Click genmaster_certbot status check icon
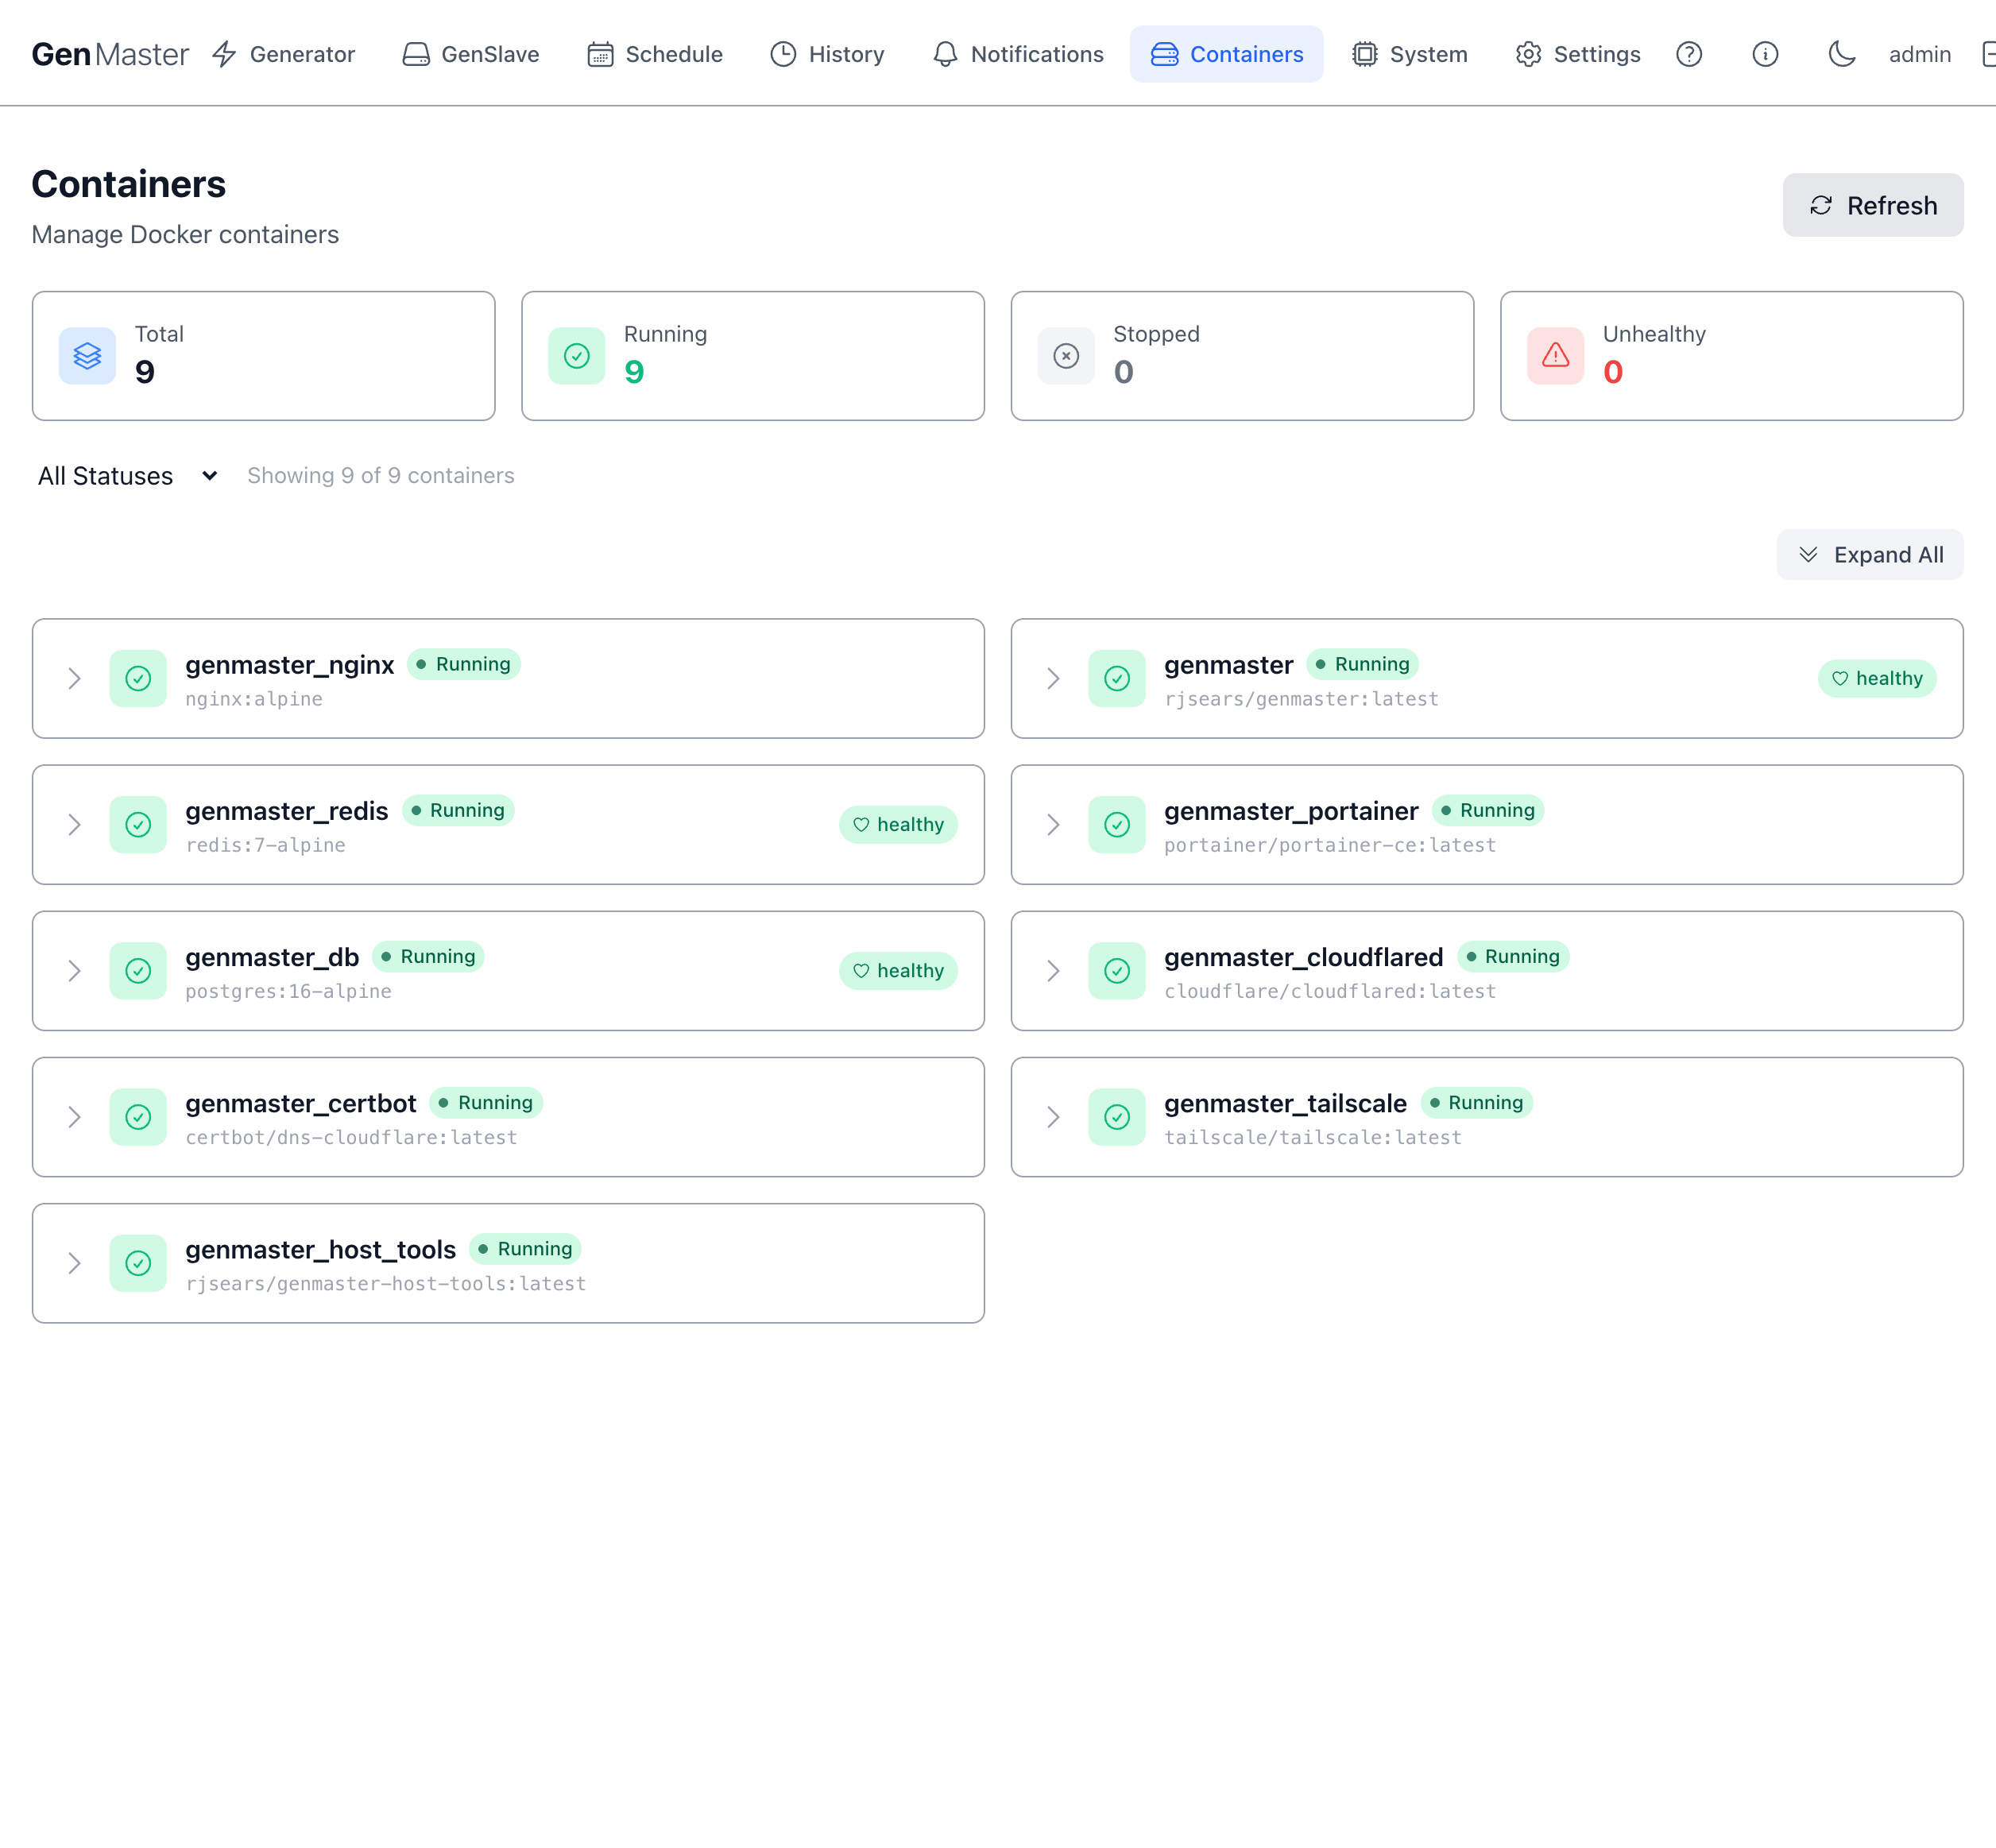 [x=138, y=1117]
